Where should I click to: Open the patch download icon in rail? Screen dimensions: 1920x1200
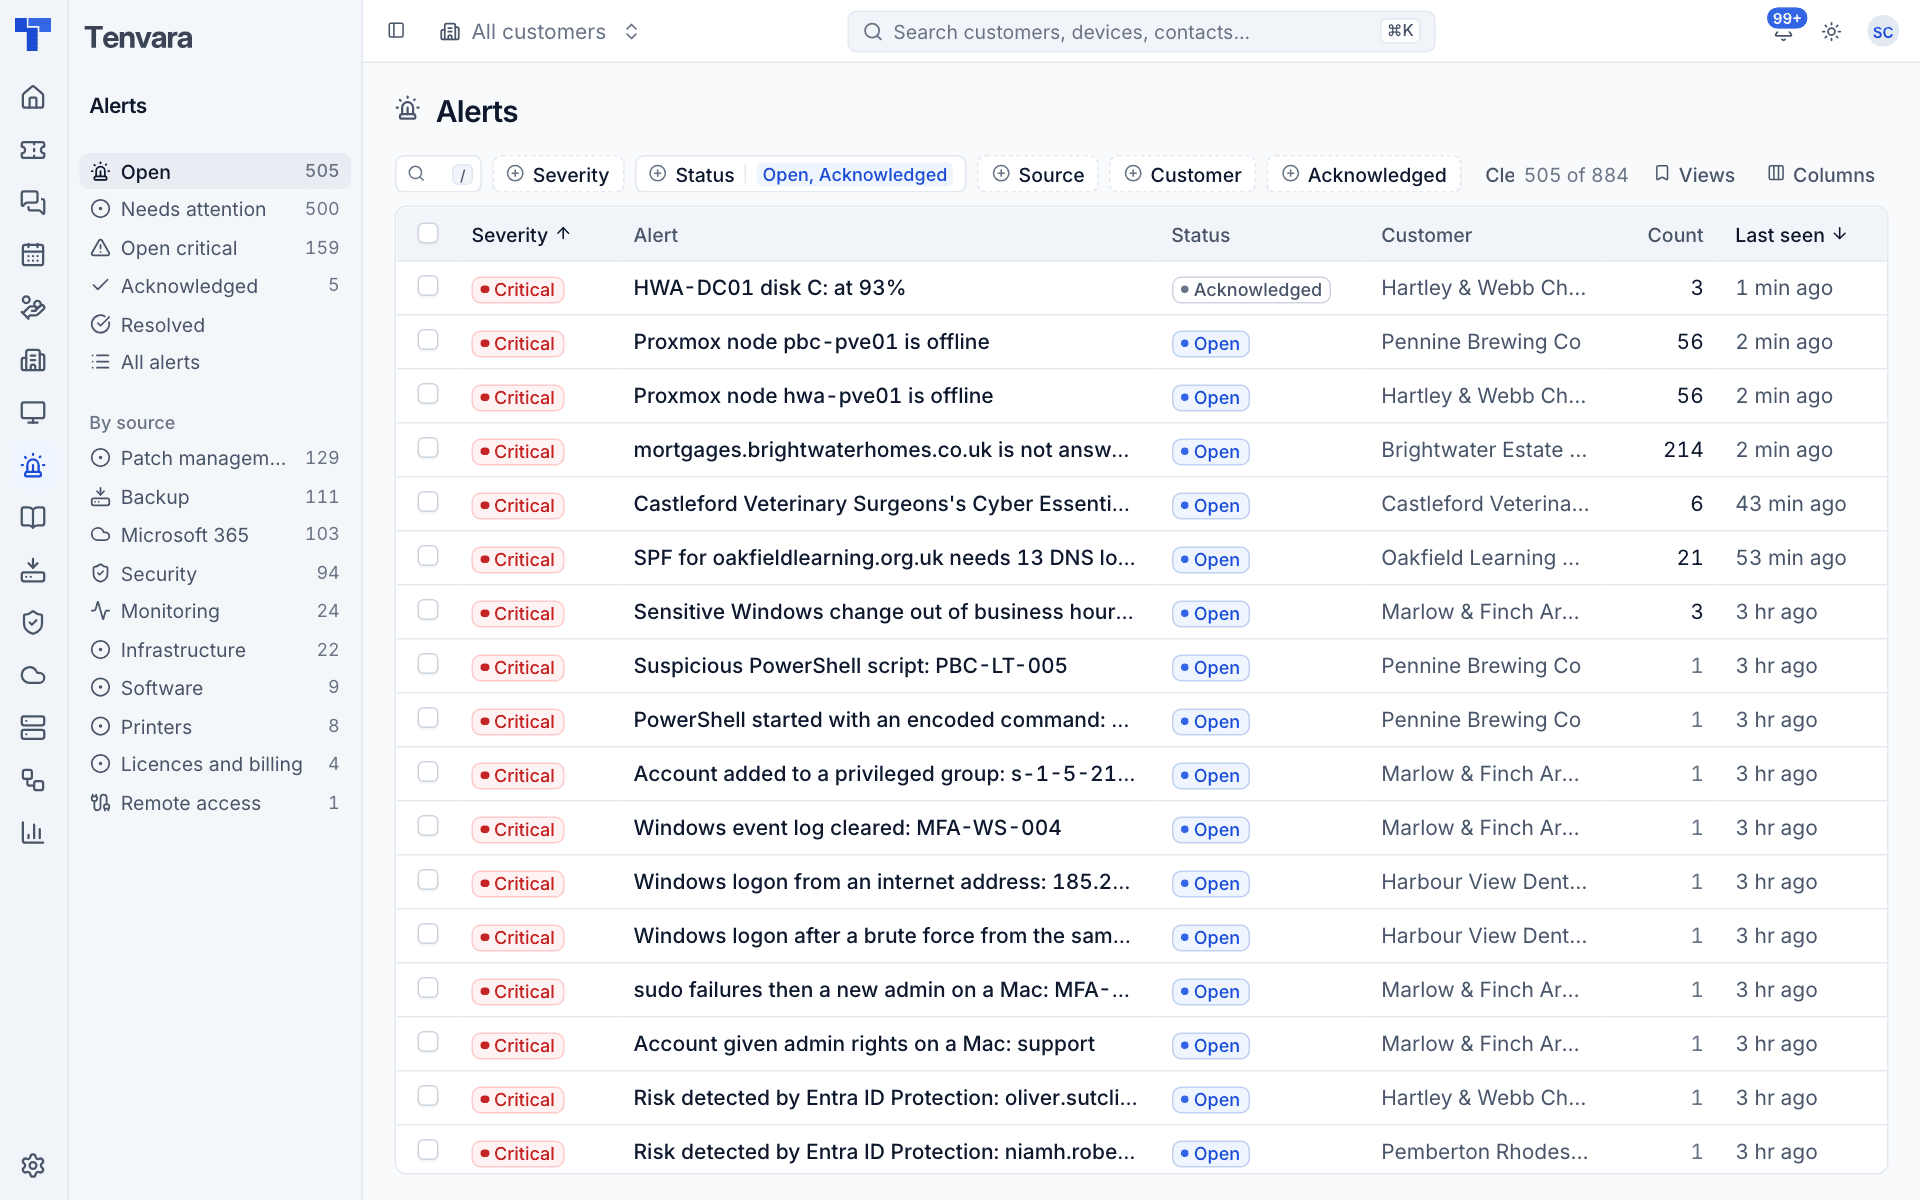[33, 570]
